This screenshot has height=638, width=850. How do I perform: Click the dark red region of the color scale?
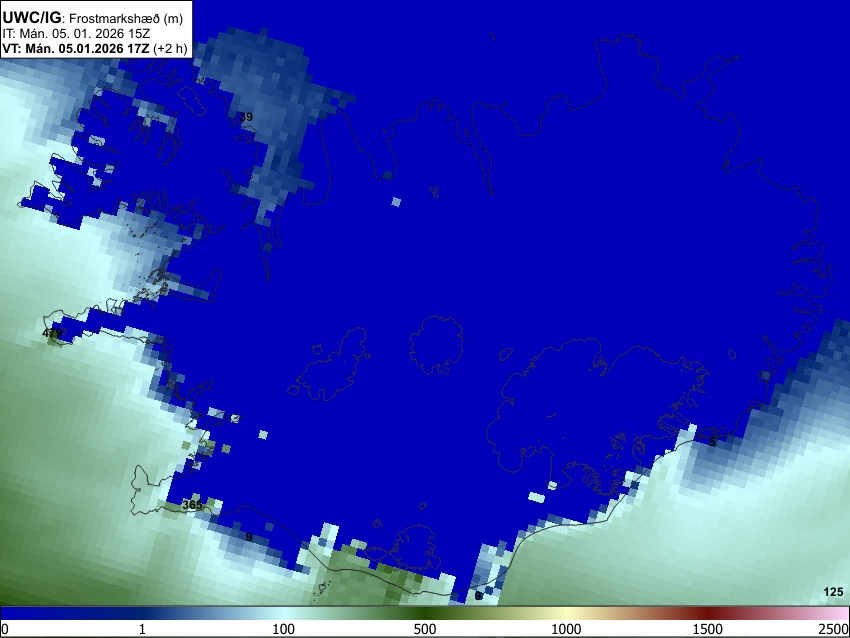tap(707, 613)
